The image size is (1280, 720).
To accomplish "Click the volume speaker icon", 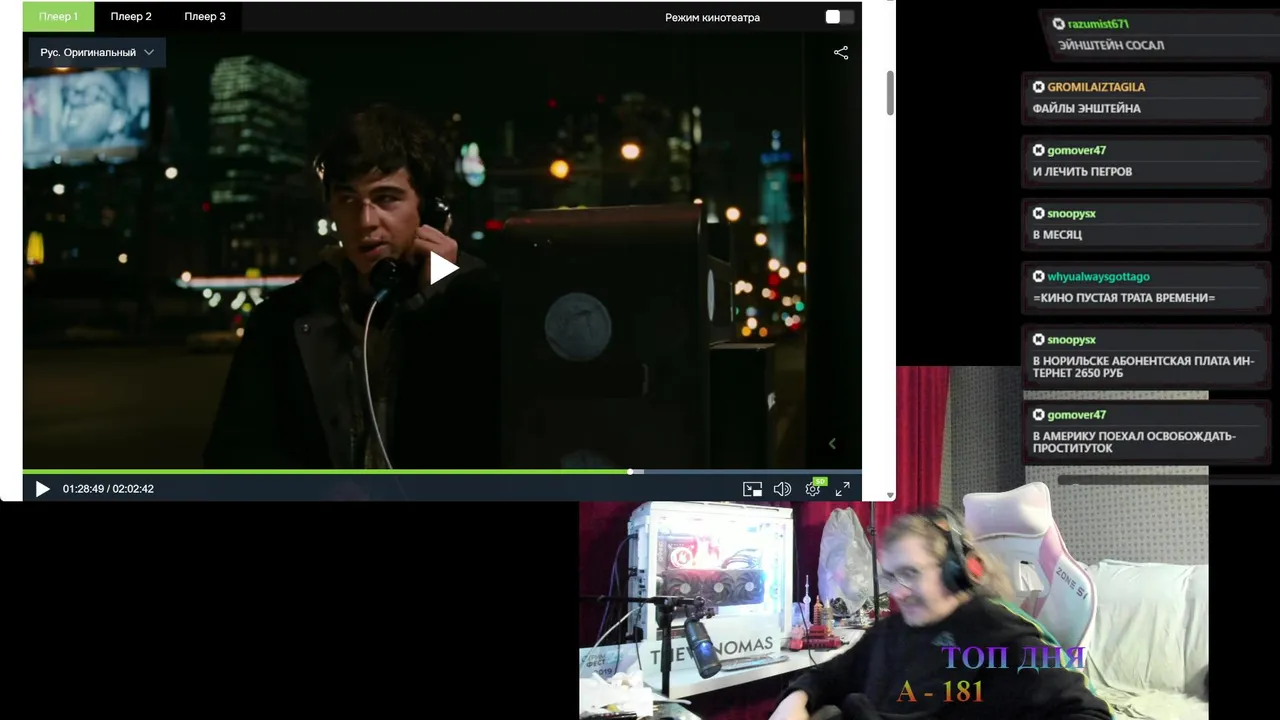I will [782, 489].
